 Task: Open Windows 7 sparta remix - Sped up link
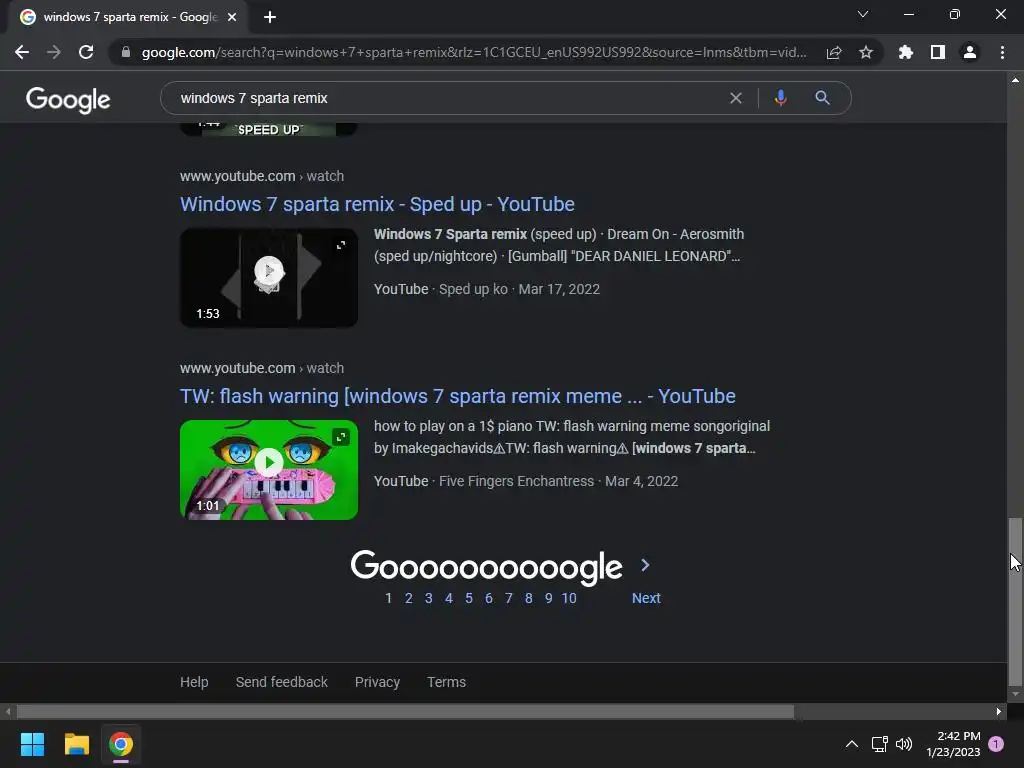(377, 204)
